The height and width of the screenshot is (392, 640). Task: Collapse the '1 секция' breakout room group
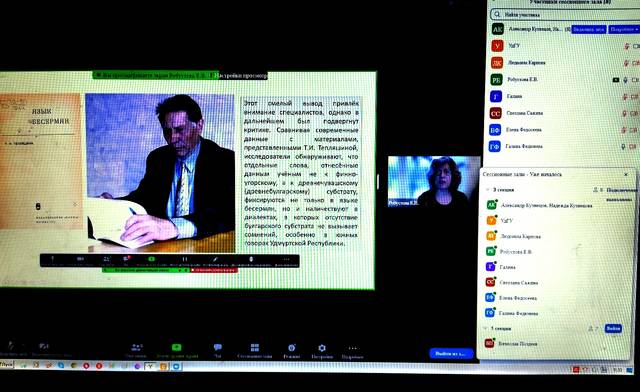[x=485, y=328]
